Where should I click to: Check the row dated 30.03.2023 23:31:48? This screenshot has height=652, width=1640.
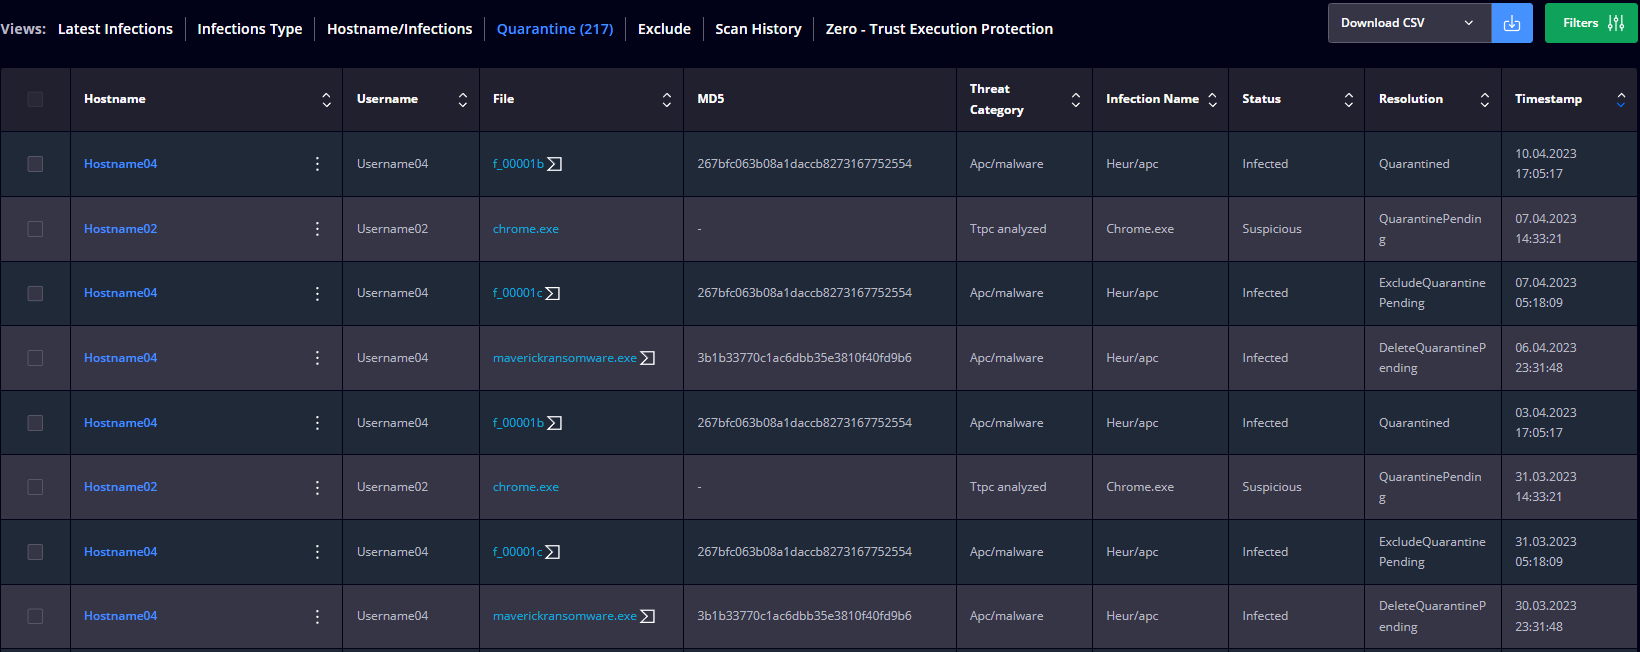[x=35, y=616]
